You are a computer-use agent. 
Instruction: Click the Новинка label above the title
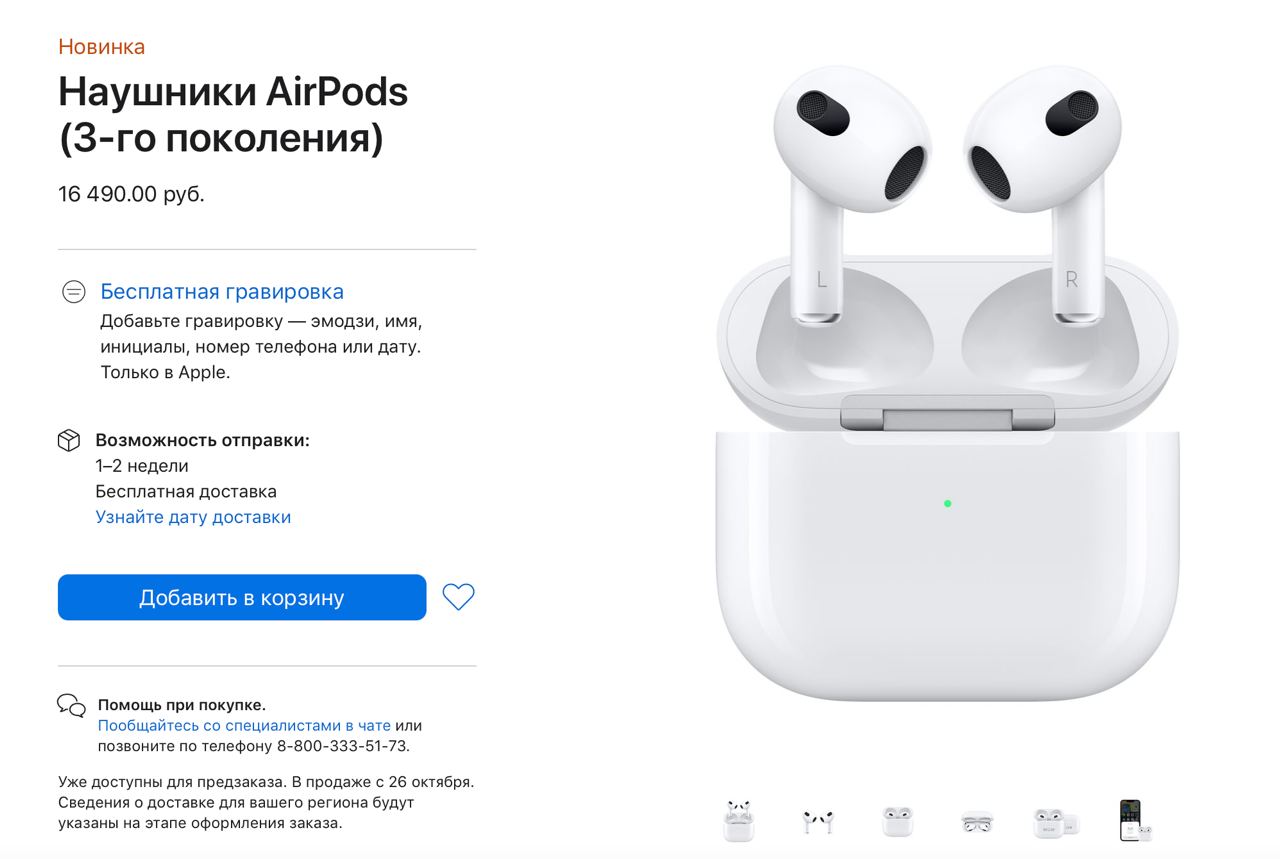101,46
